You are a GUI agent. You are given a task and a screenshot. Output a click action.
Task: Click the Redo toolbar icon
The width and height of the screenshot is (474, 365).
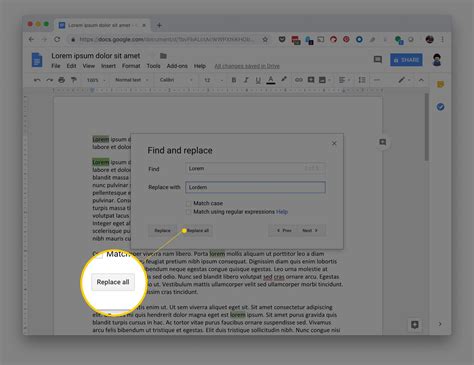tap(49, 80)
